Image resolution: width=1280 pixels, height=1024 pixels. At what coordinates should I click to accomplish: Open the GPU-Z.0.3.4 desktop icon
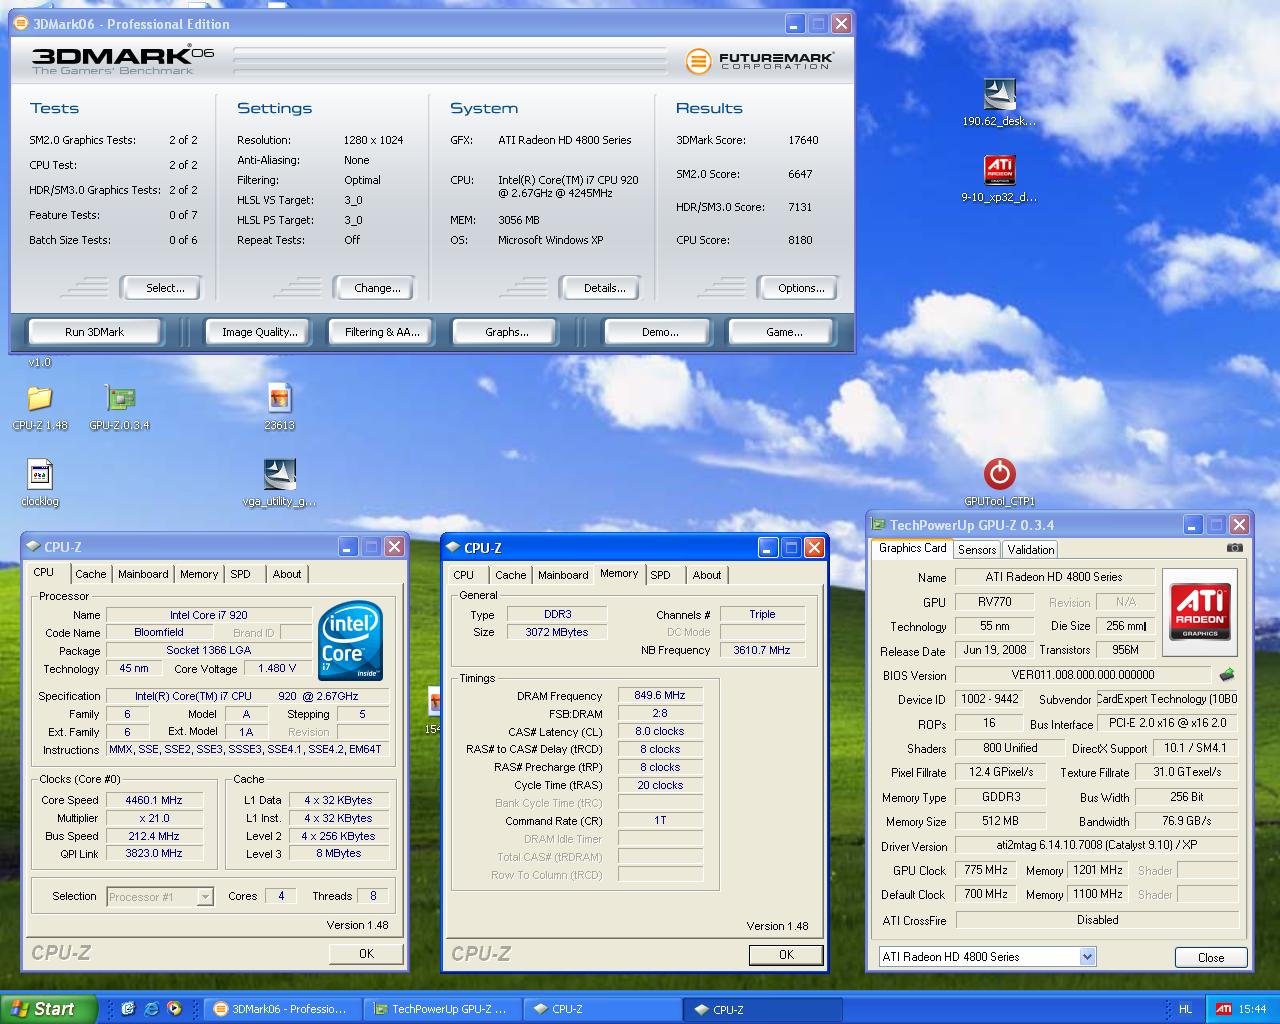click(x=120, y=399)
